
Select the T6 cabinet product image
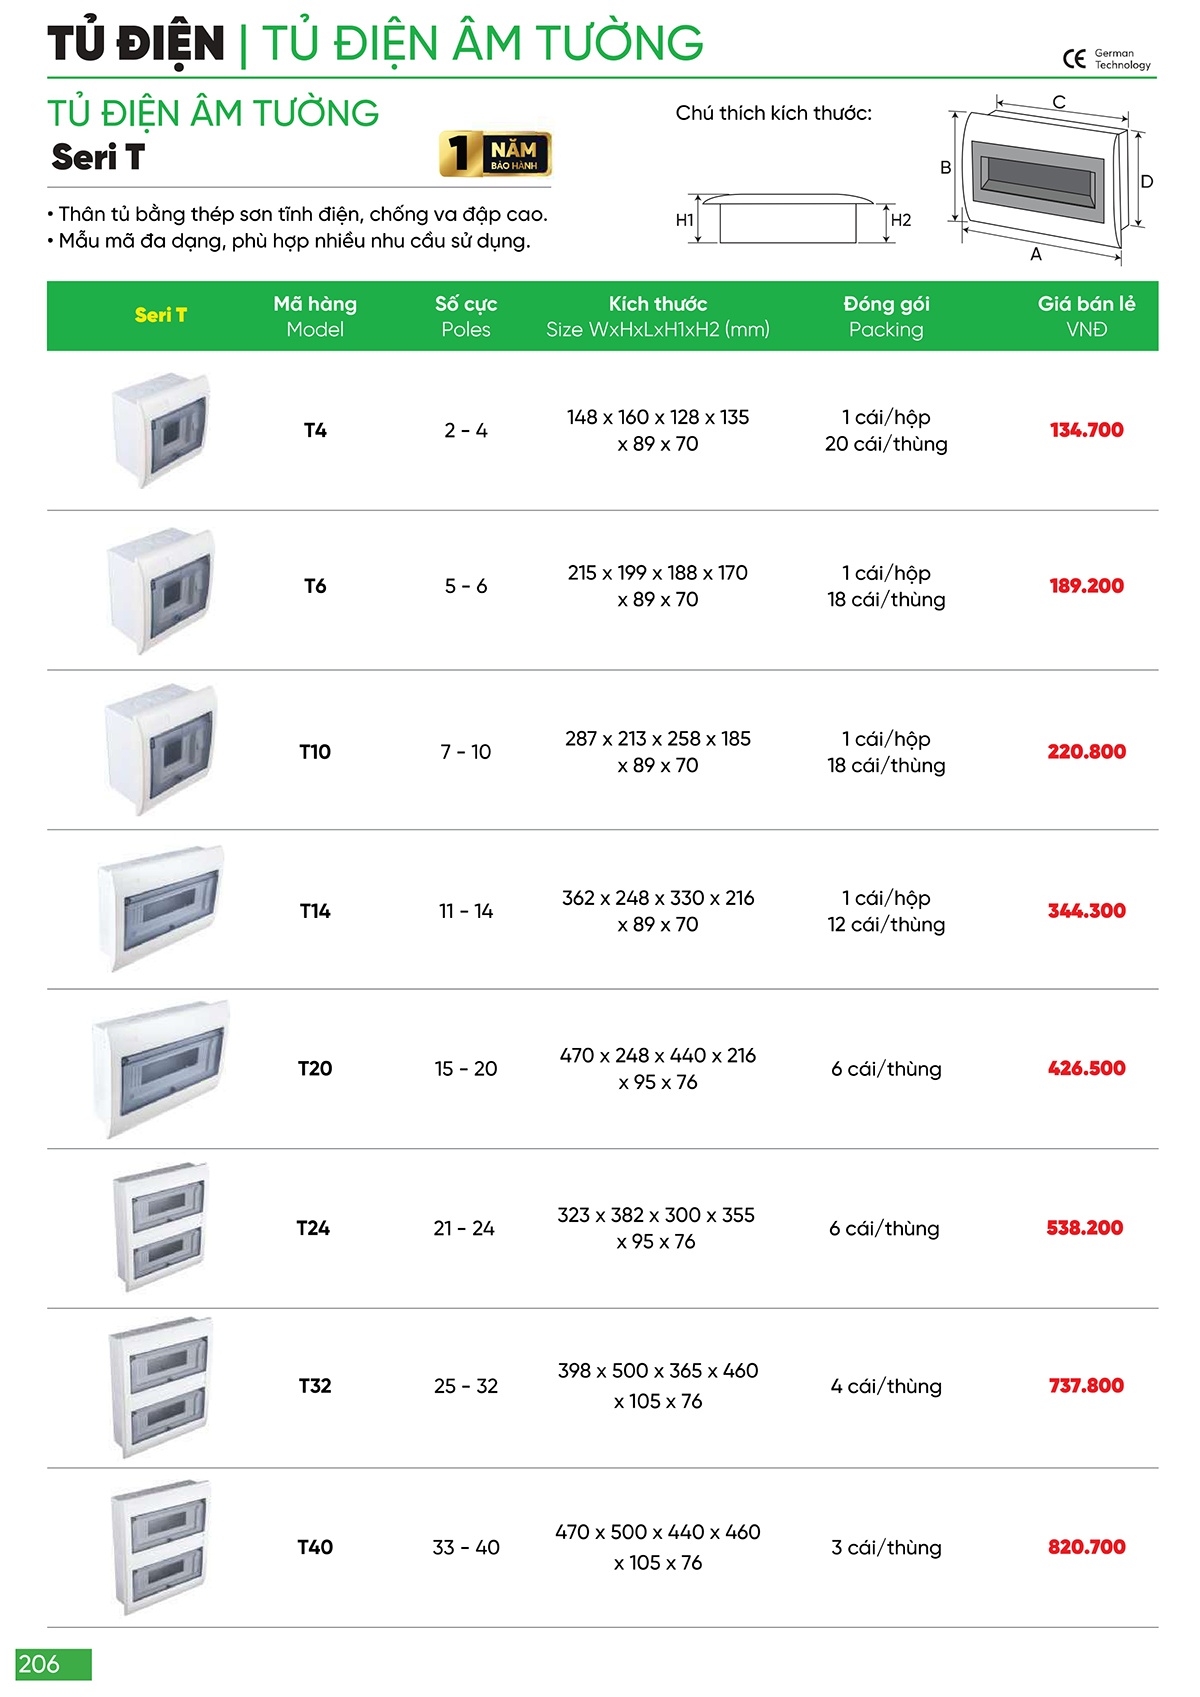161,590
